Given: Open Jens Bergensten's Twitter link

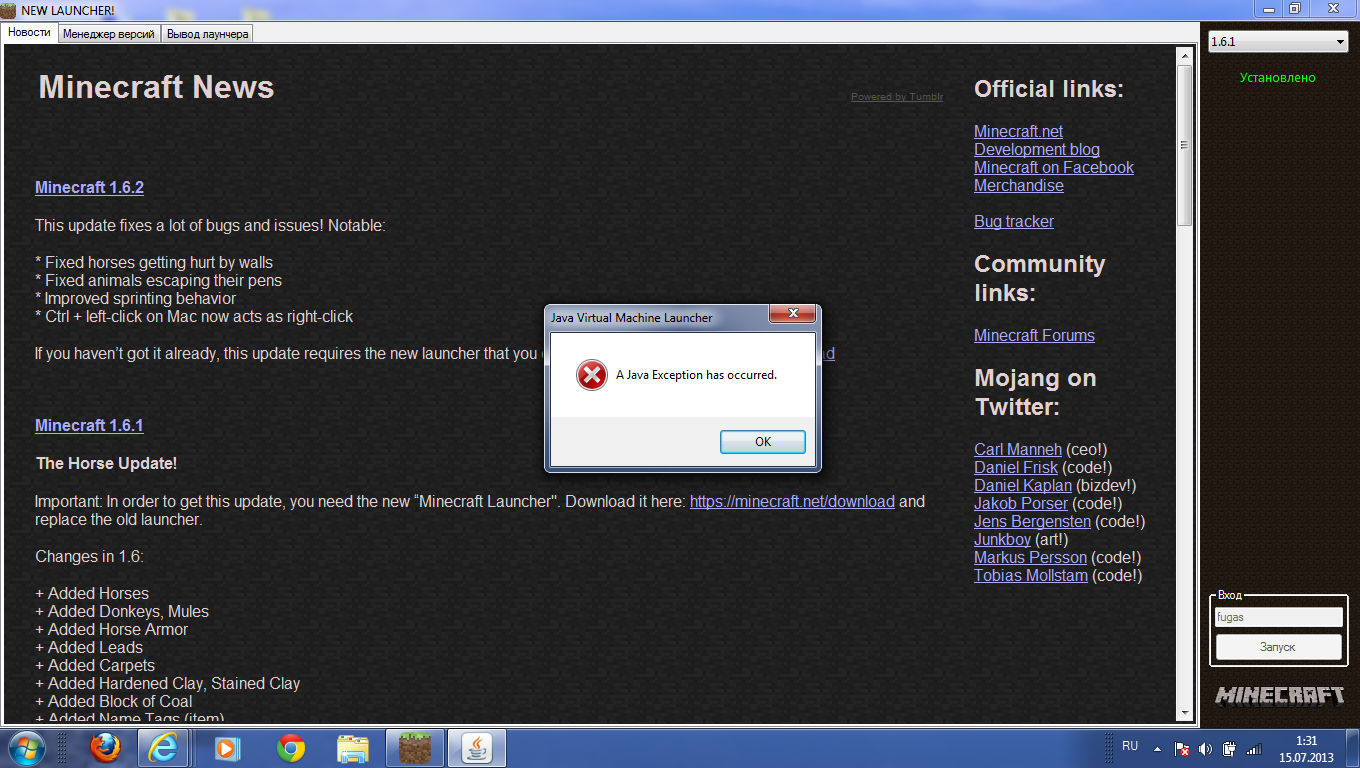Looking at the screenshot, I should (x=1032, y=521).
